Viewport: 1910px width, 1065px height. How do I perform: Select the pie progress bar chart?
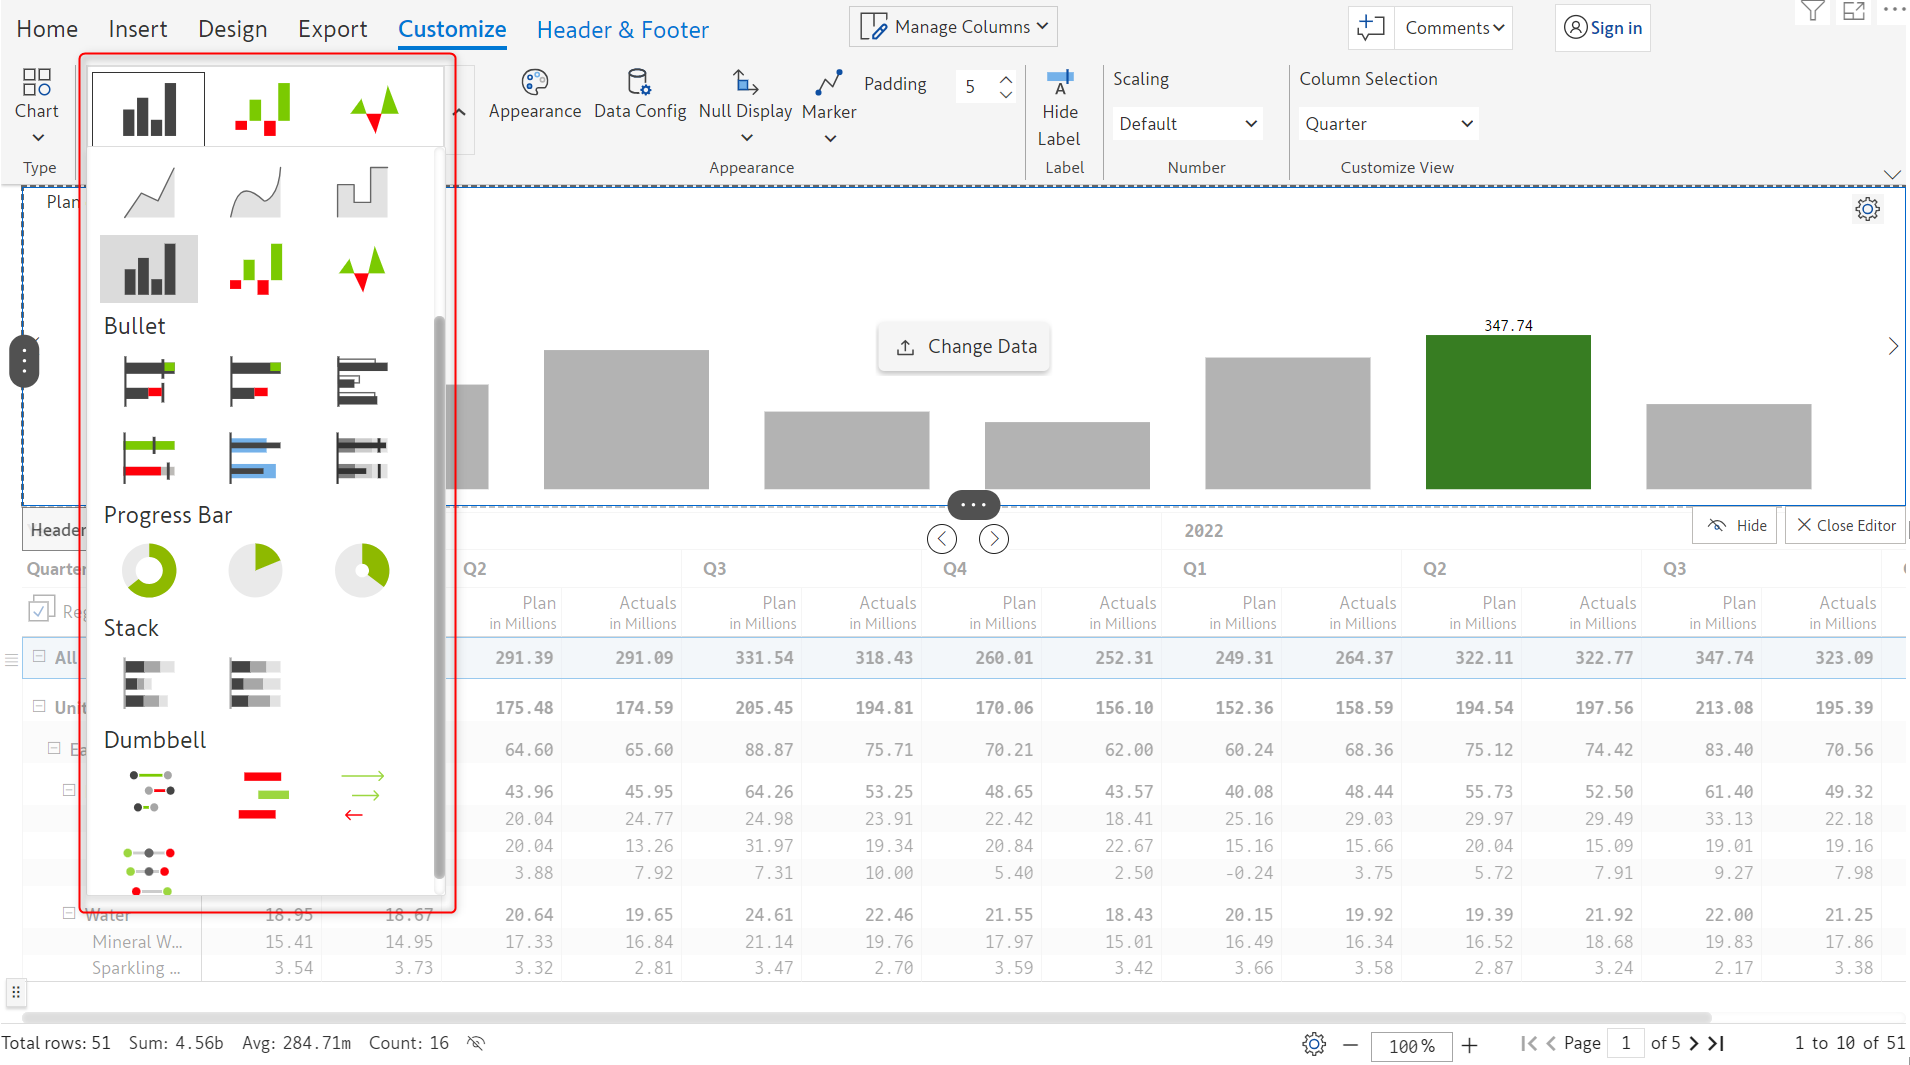255,570
